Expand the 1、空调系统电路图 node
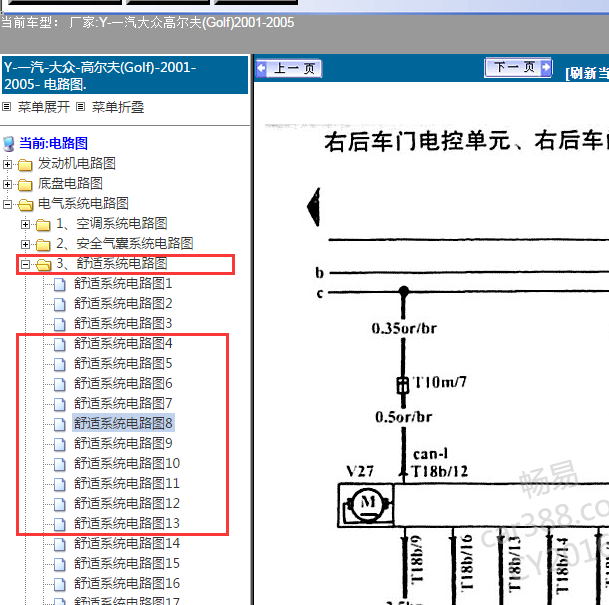This screenshot has width=609, height=605. click(x=25, y=224)
